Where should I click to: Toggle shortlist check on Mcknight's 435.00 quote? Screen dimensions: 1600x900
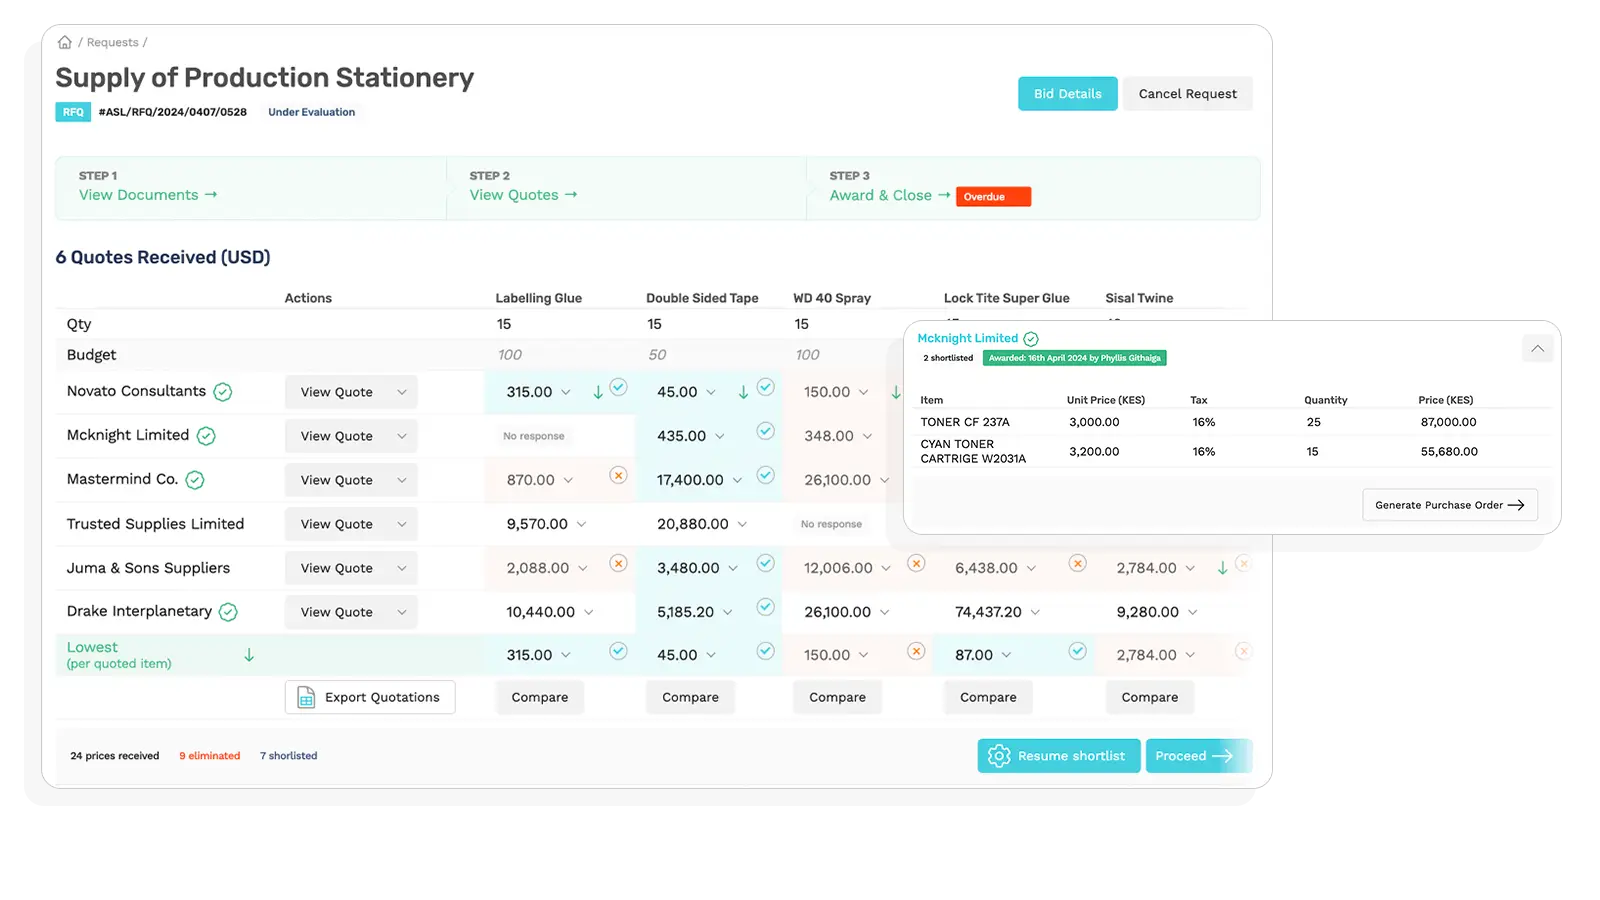[765, 431]
